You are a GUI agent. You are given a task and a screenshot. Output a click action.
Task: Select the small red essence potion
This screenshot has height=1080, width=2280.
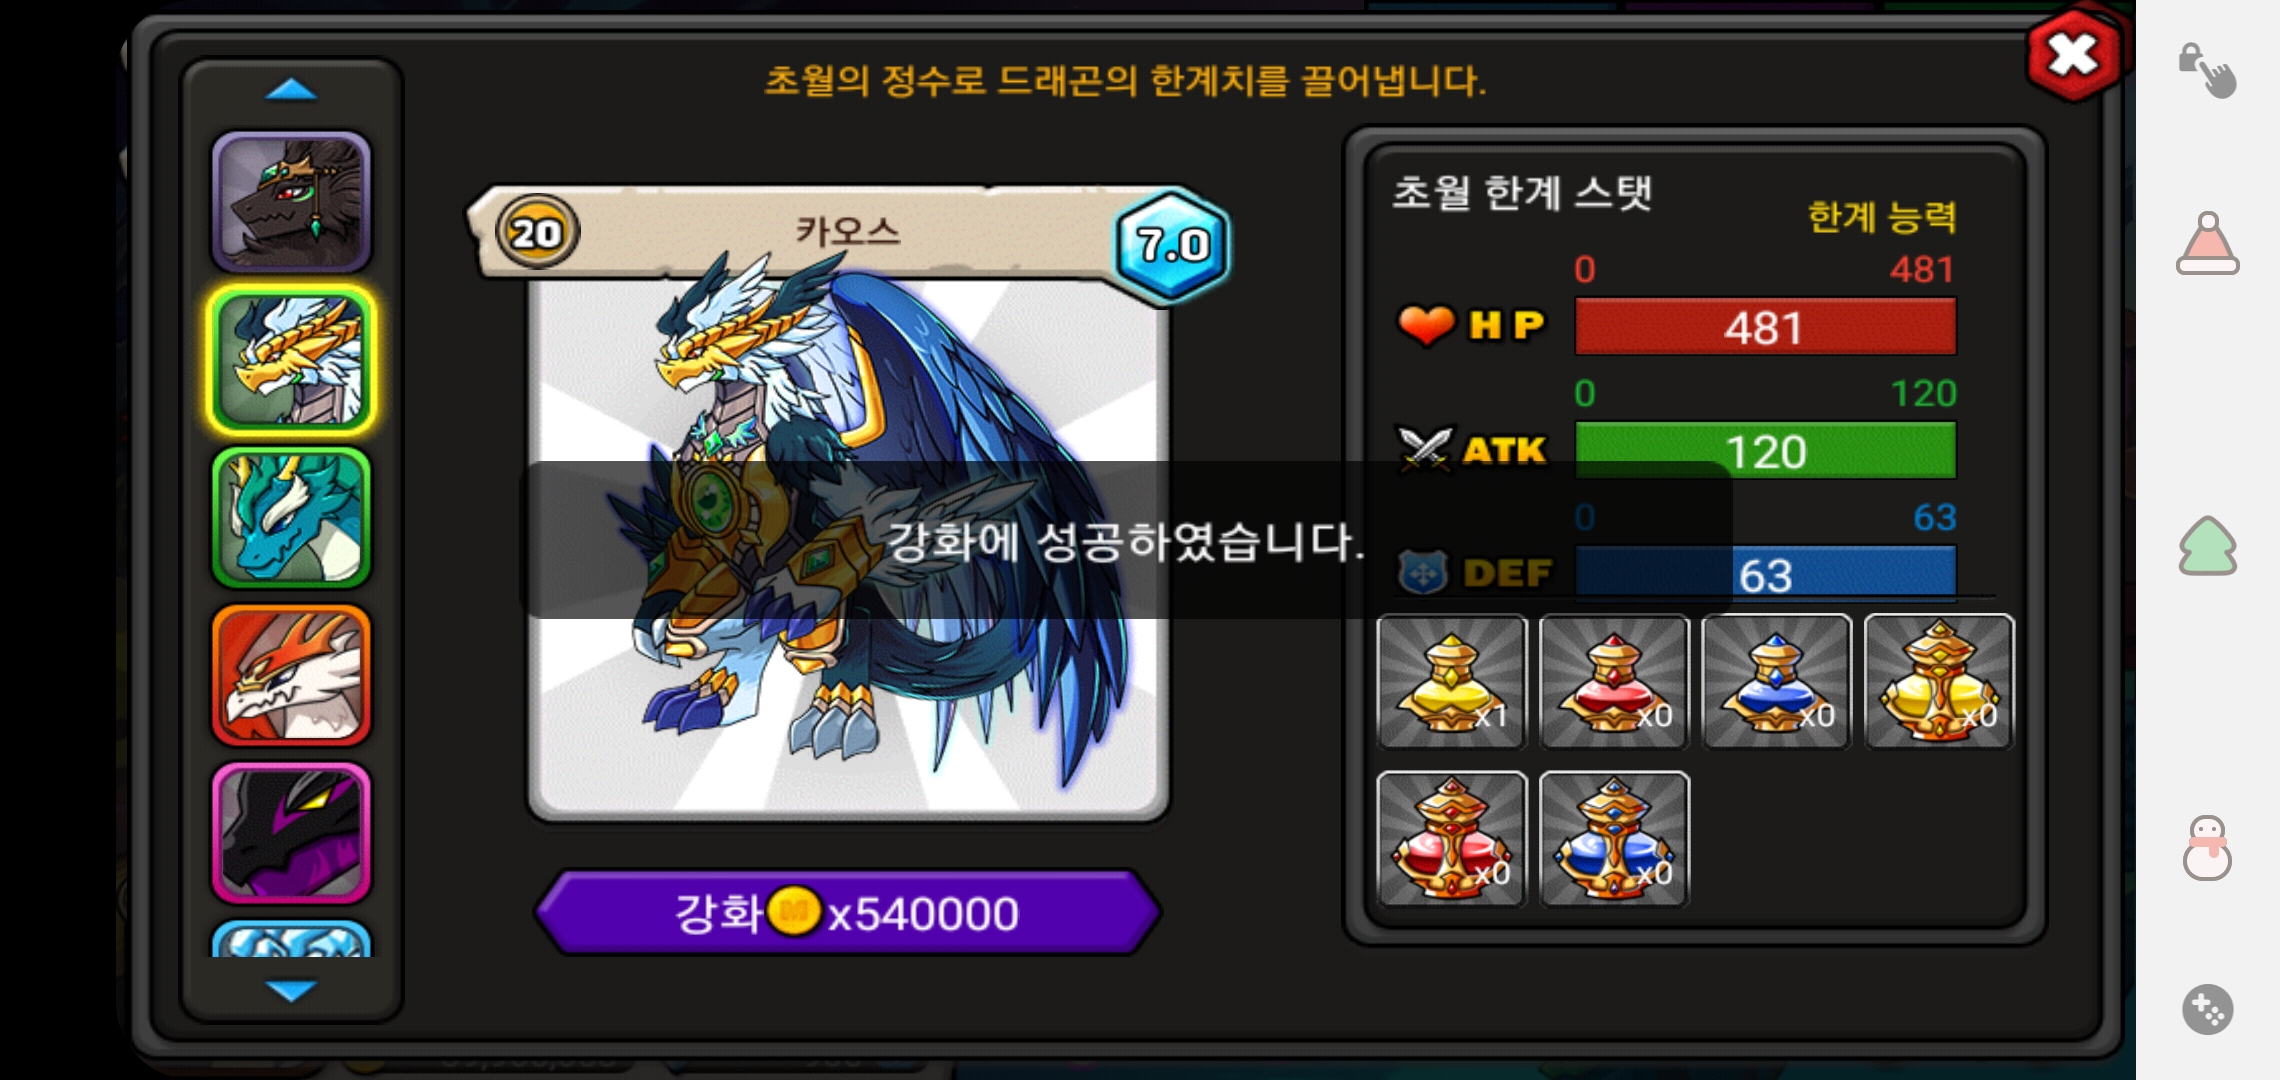tap(1614, 682)
